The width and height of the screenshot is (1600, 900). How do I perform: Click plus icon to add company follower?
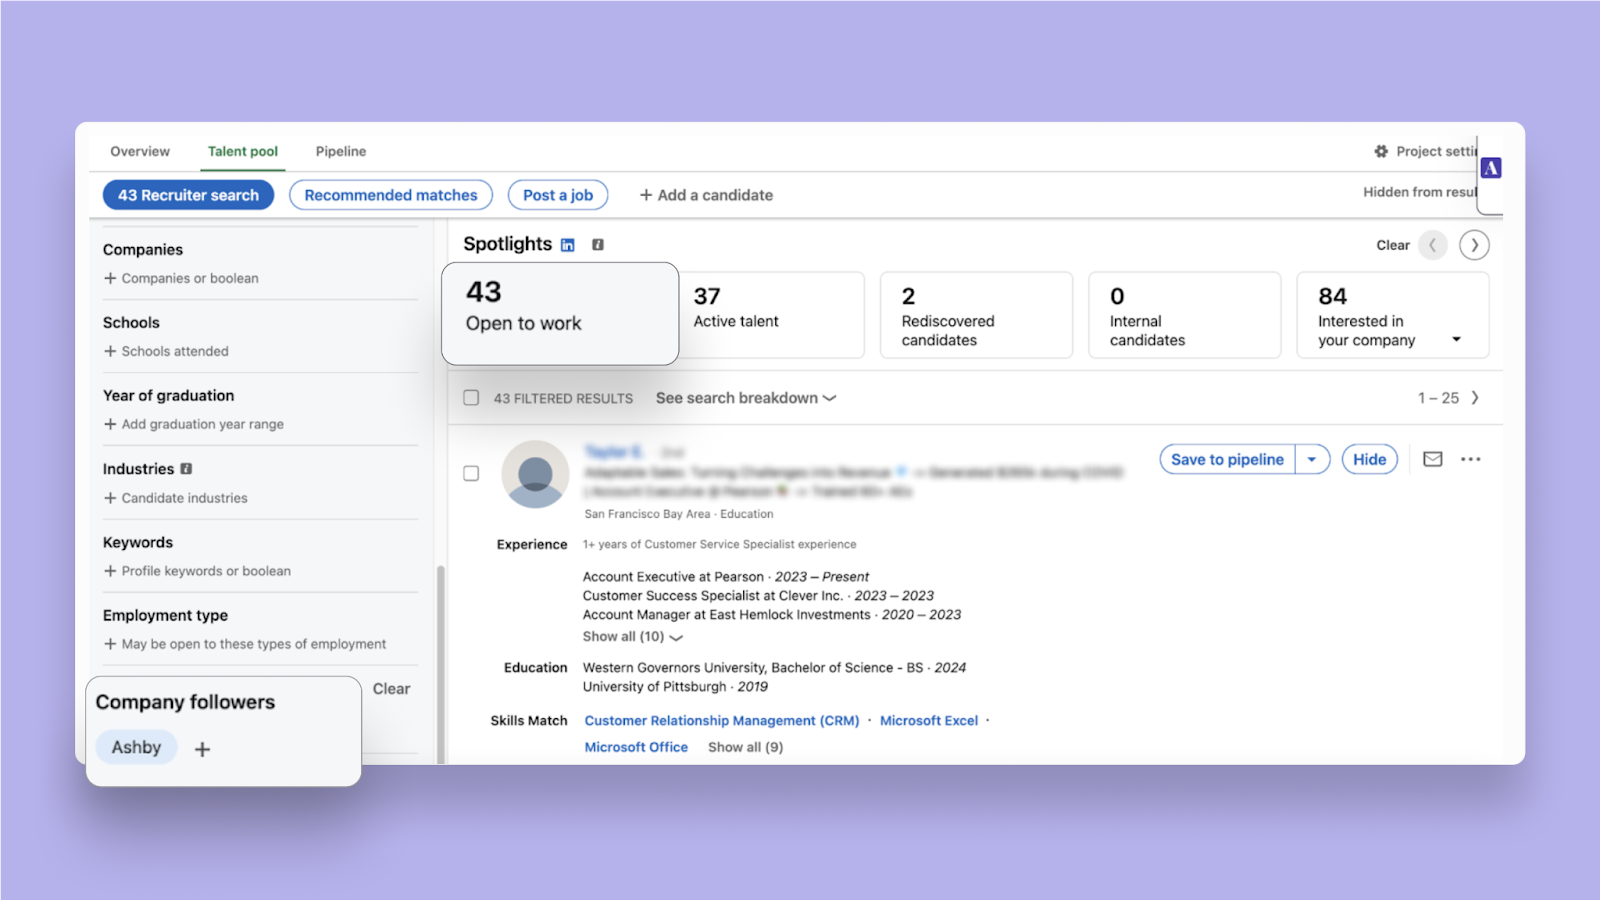(x=202, y=749)
